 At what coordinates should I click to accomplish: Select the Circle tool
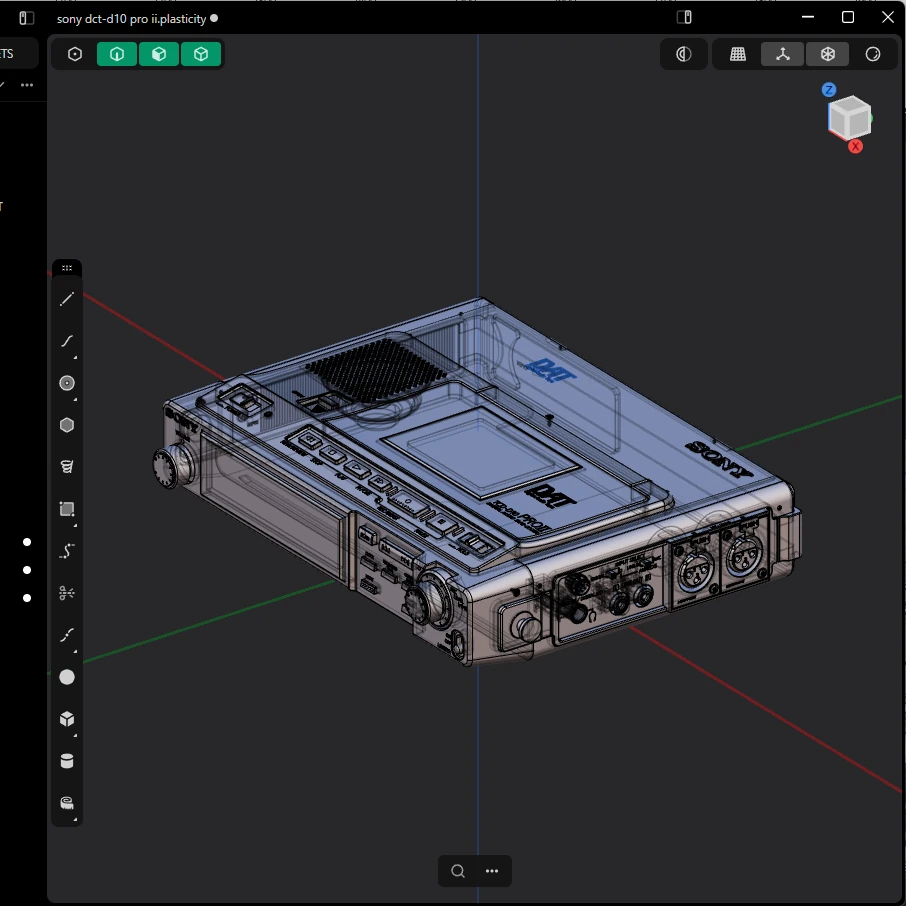tap(66, 383)
